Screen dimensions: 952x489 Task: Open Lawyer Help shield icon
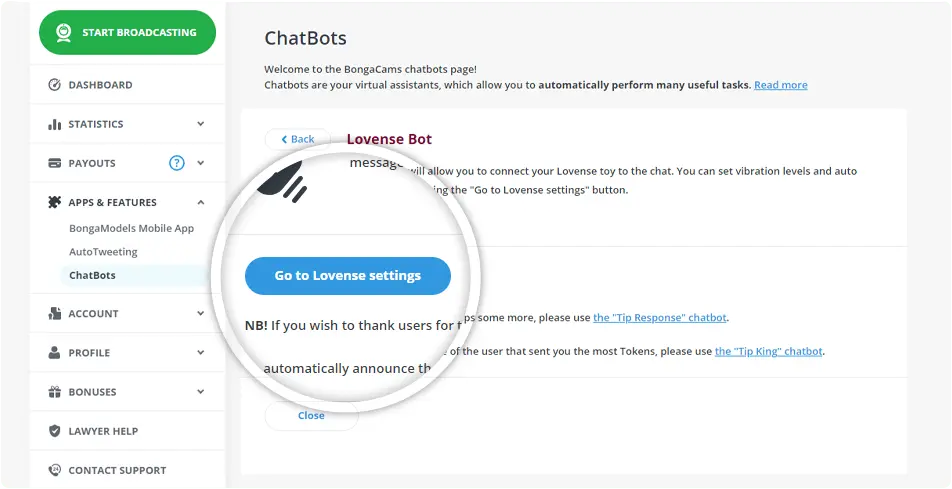[x=54, y=431]
